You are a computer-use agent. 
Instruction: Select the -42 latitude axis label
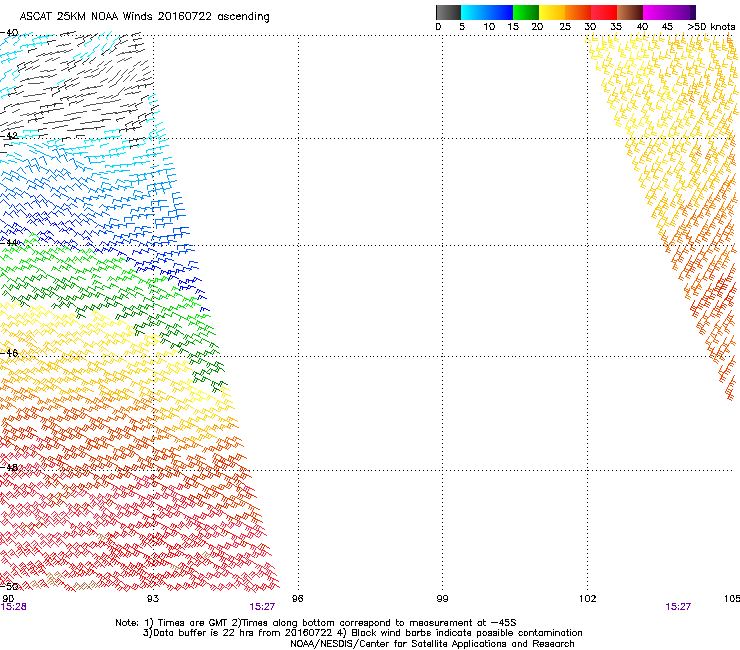[x=9, y=136]
